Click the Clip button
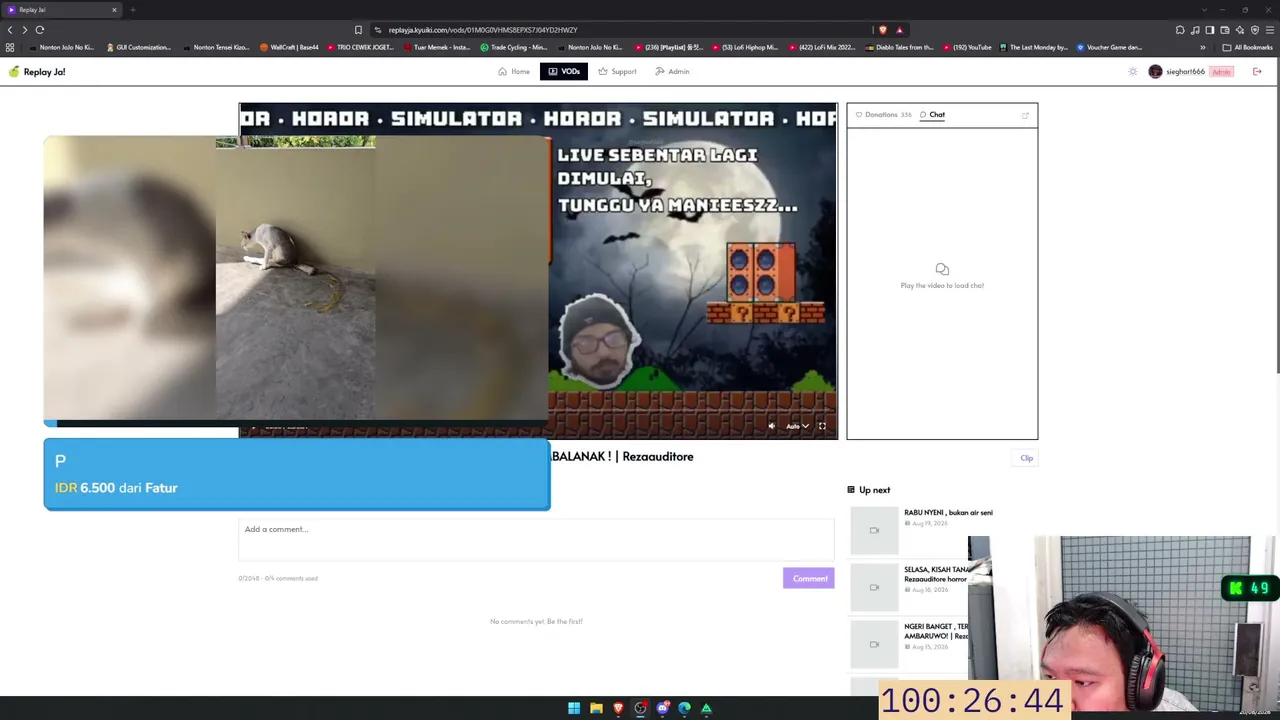Image resolution: width=1280 pixels, height=720 pixels. [x=1027, y=458]
